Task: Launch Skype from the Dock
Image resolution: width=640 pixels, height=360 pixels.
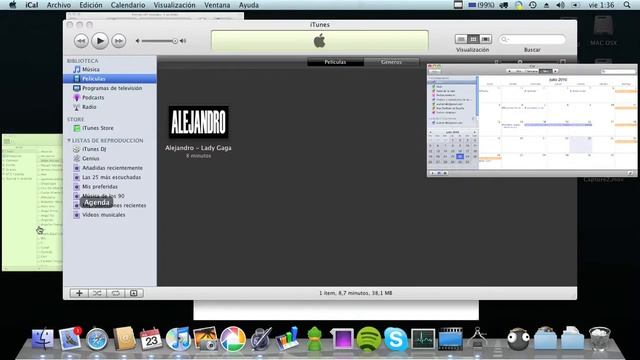Action: [396, 339]
